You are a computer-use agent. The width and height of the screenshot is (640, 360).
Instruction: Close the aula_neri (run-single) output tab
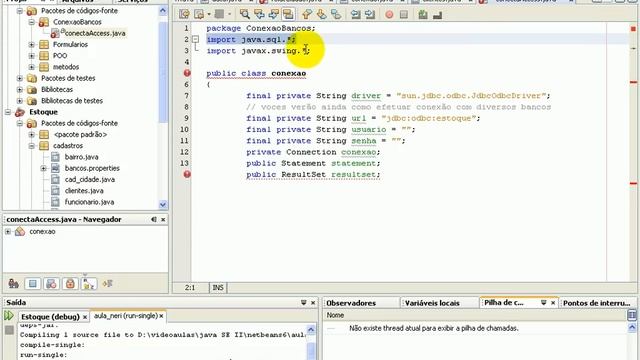[x=161, y=316]
